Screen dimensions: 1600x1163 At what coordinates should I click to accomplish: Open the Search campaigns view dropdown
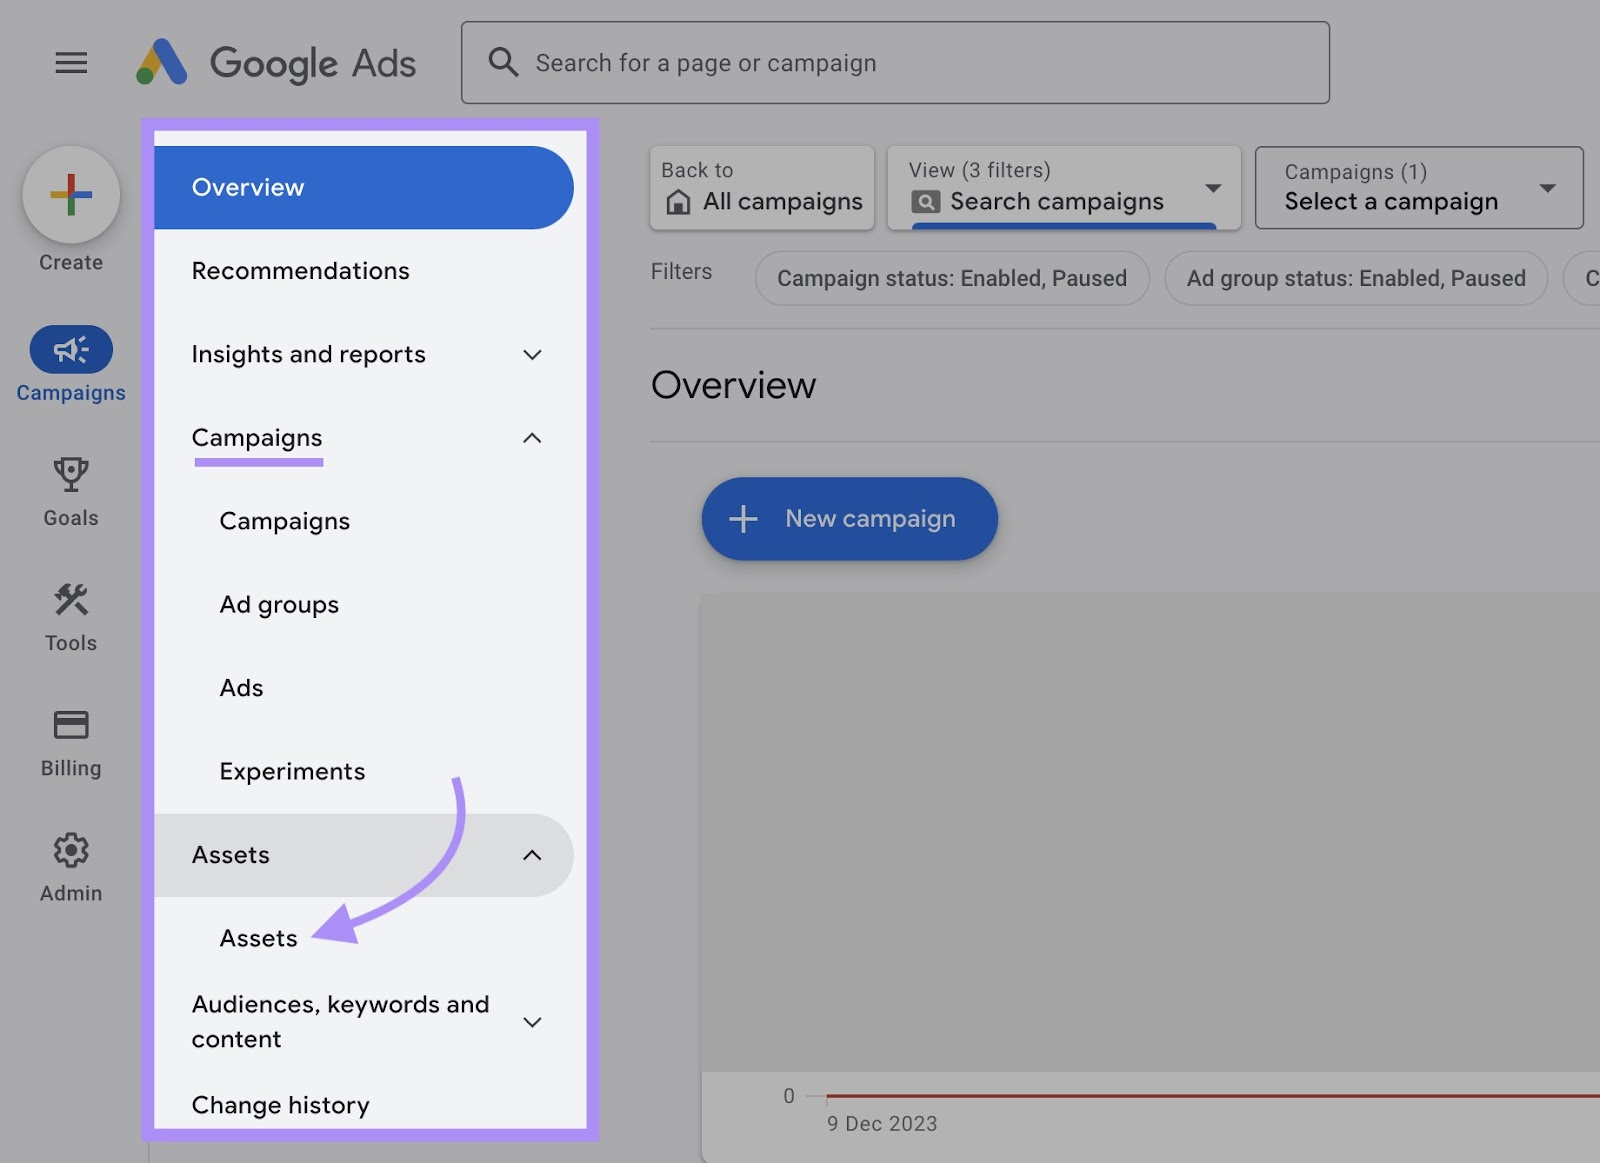point(1213,188)
